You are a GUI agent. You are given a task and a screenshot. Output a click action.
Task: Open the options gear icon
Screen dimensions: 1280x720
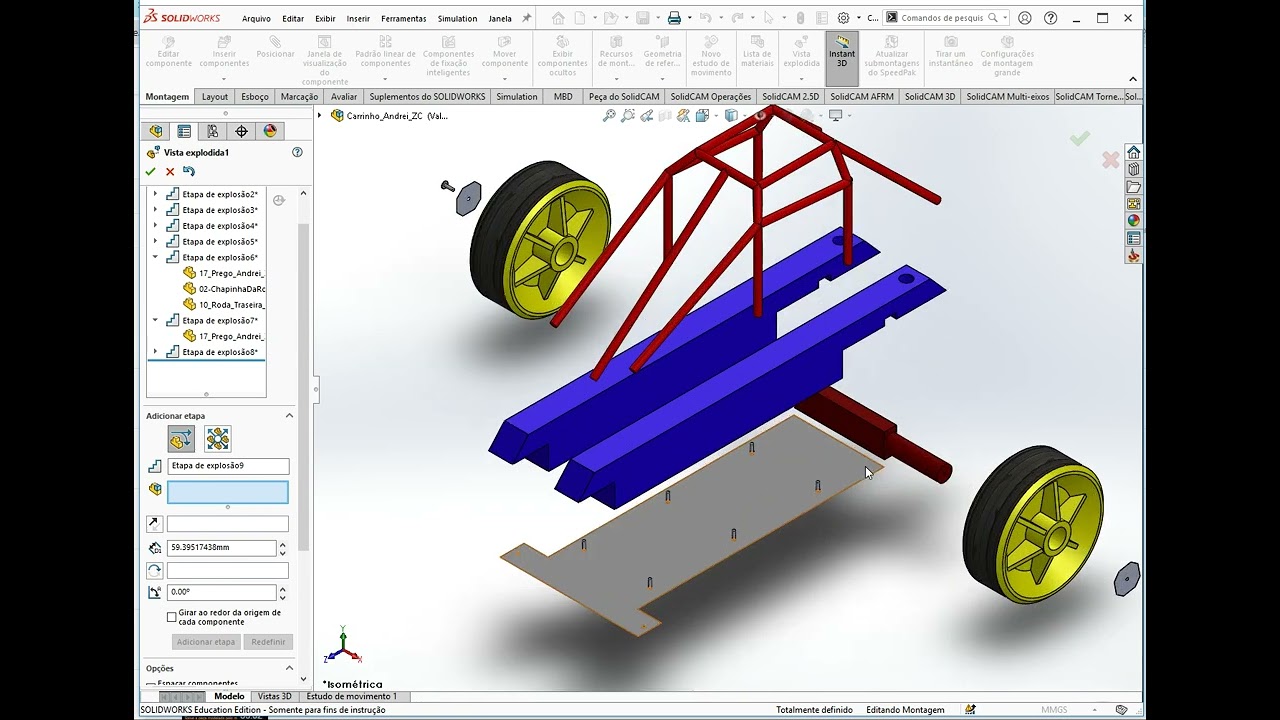pos(843,18)
